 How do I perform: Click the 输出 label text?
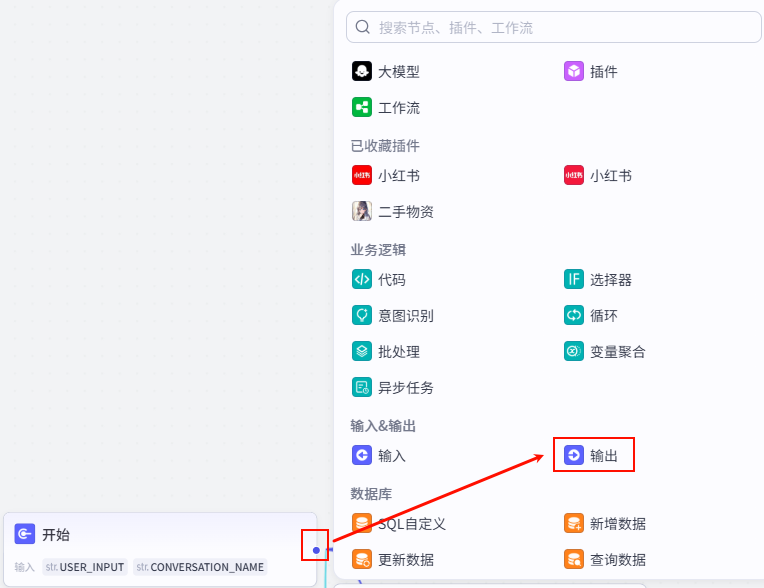click(604, 456)
